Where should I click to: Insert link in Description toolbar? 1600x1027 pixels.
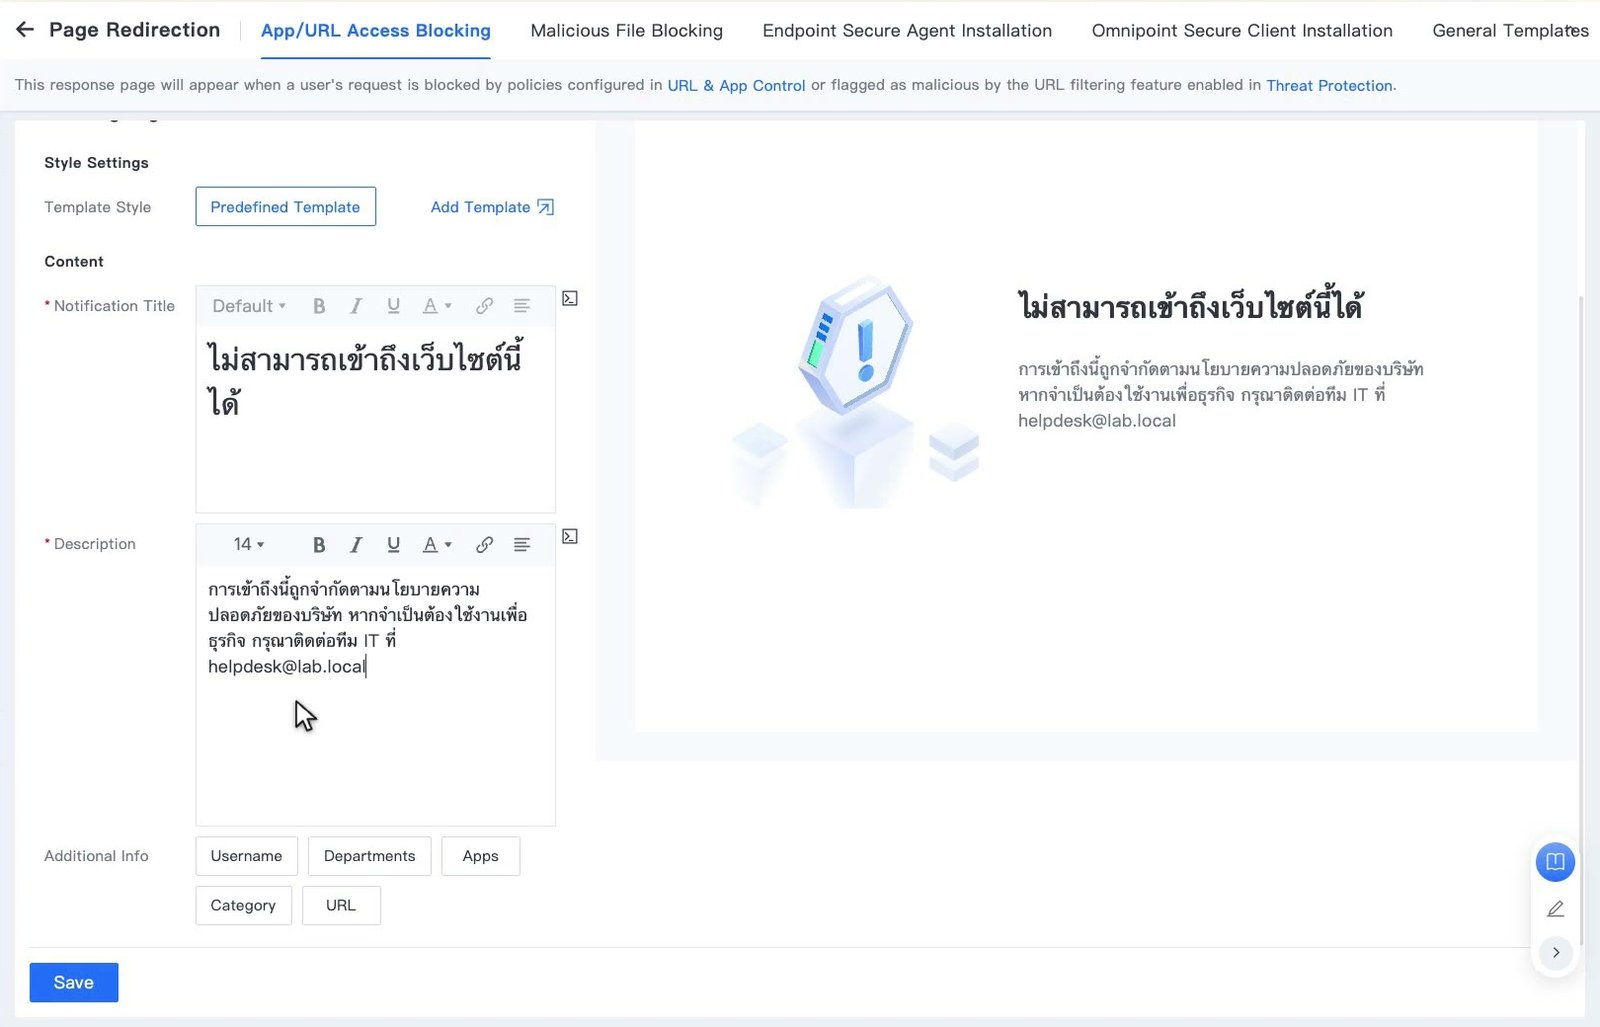pos(484,544)
